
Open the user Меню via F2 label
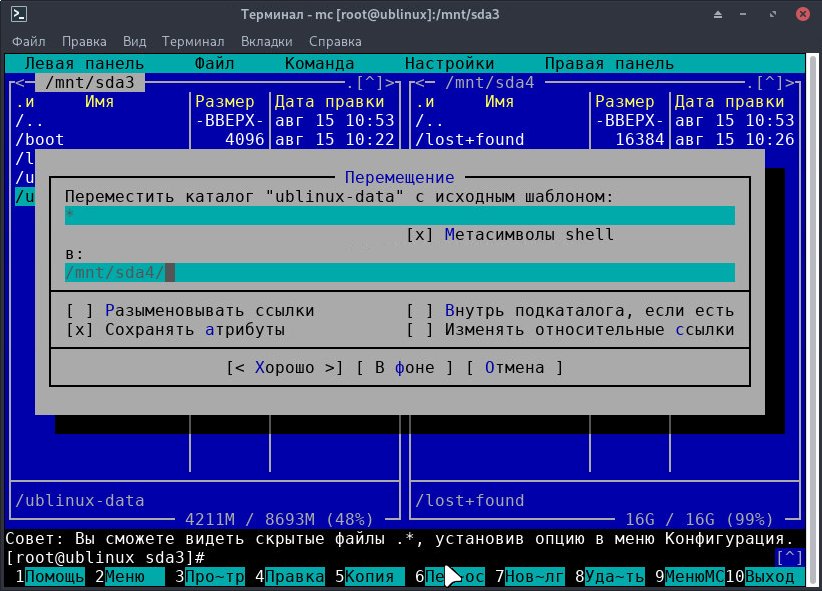[134, 576]
